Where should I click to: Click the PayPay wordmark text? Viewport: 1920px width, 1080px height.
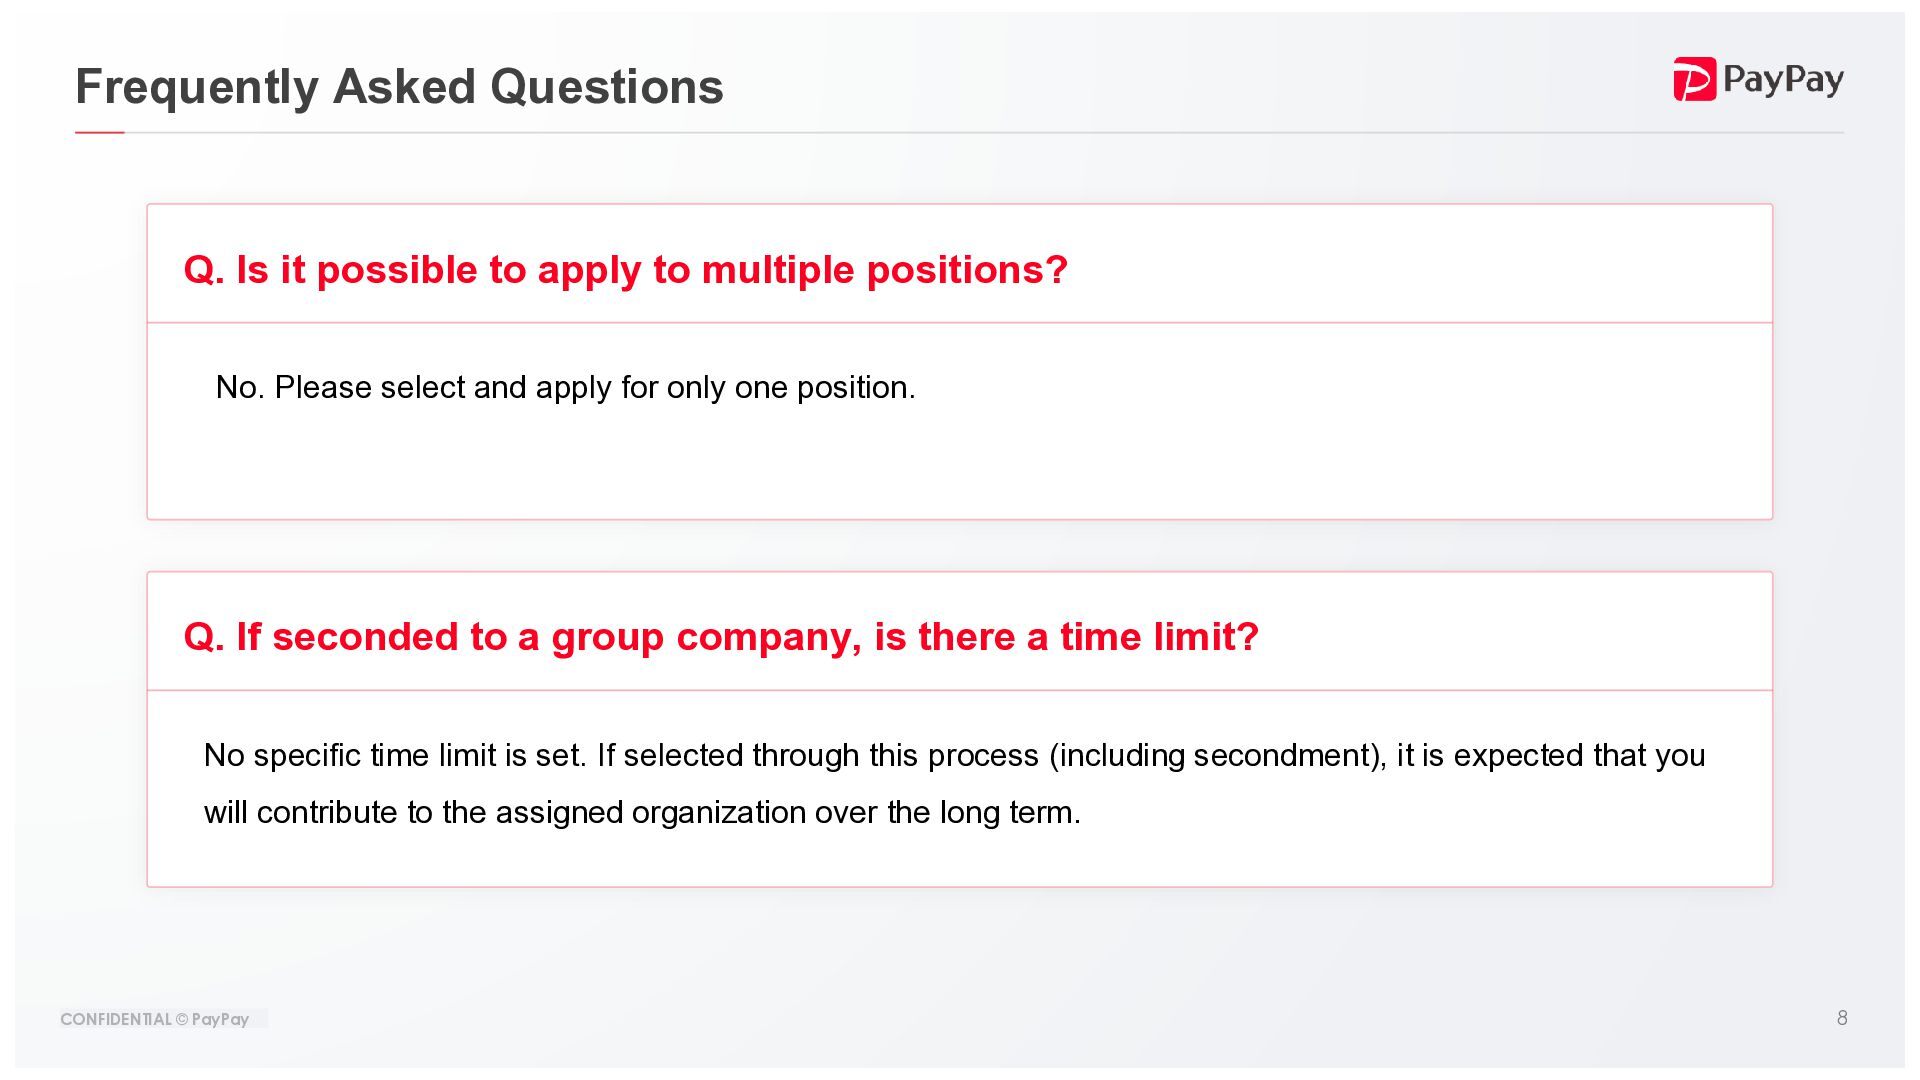[1783, 80]
